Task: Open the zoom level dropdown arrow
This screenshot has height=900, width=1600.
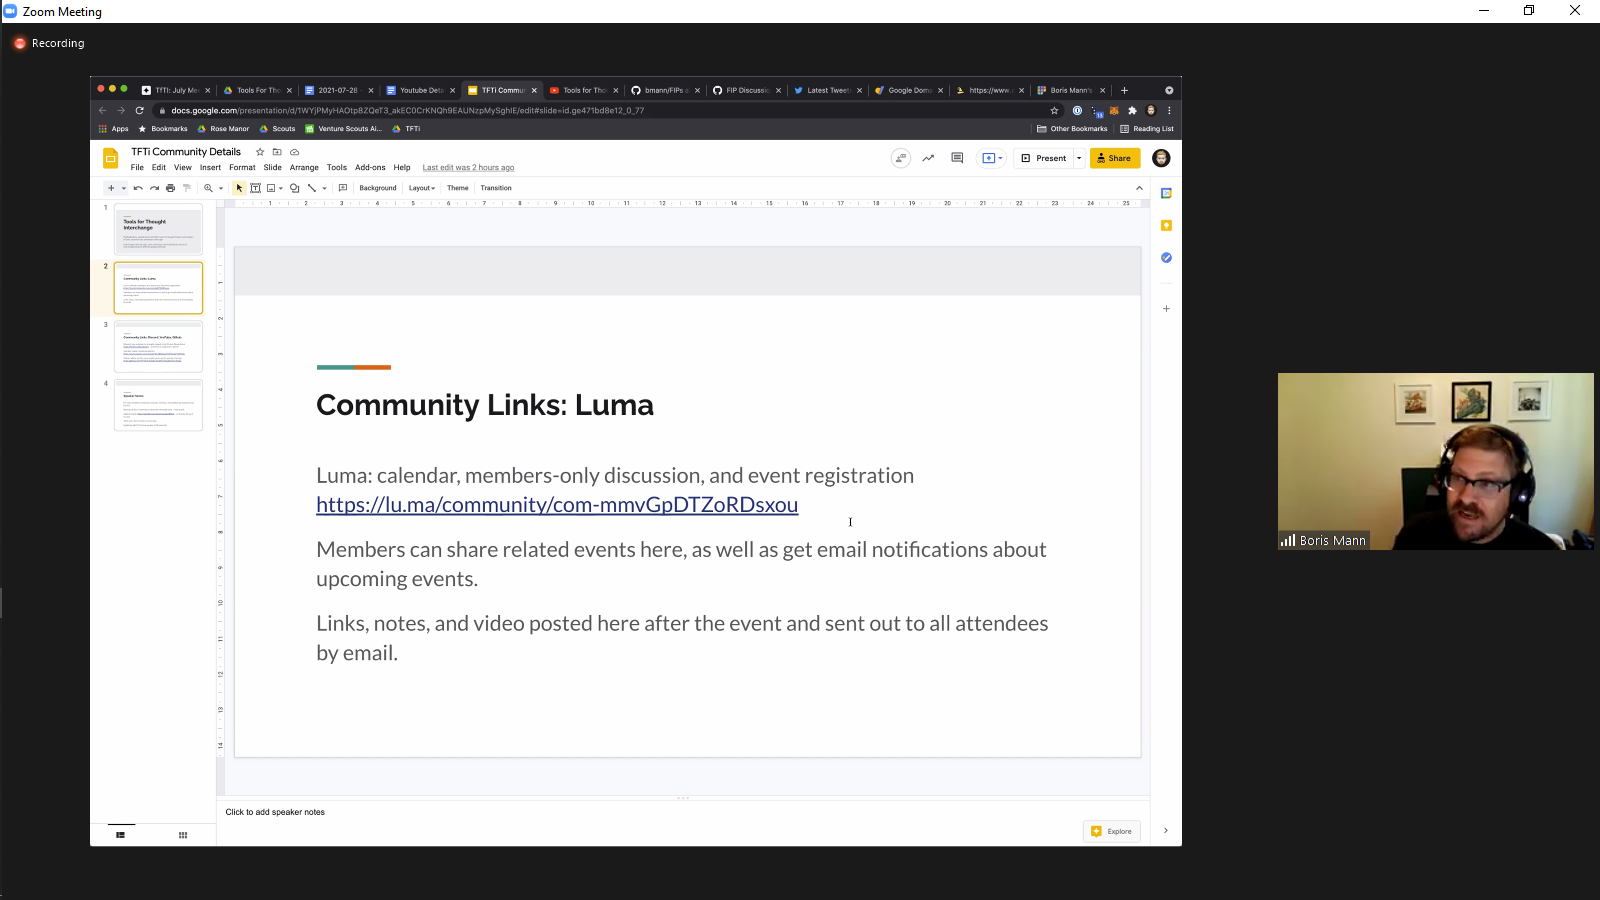Action: [x=221, y=188]
